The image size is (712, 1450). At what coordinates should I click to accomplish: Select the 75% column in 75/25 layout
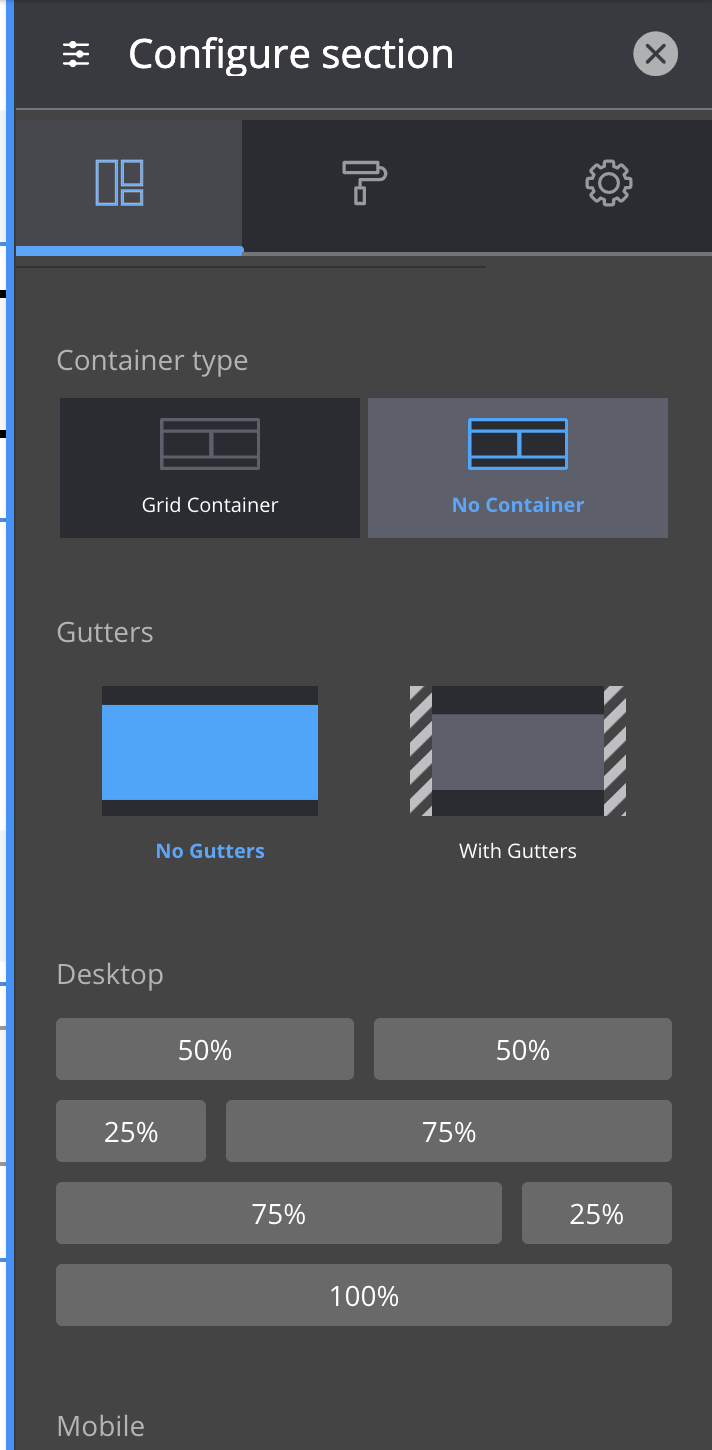click(x=279, y=1213)
